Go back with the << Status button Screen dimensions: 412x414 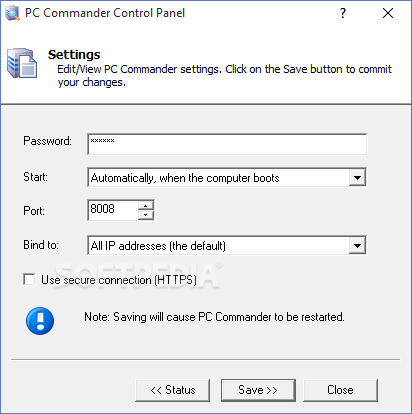173,390
